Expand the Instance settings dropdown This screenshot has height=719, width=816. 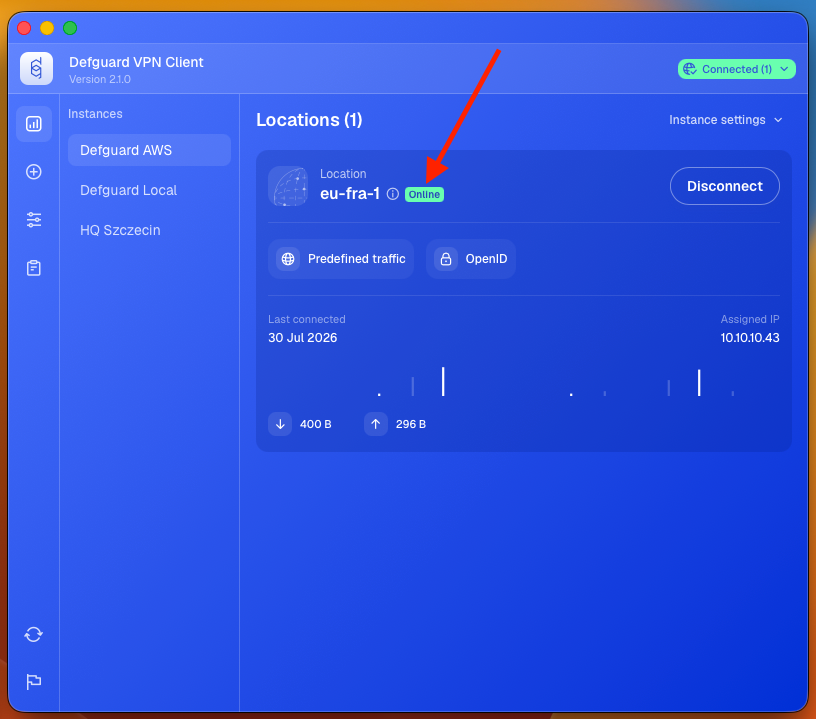pos(725,120)
